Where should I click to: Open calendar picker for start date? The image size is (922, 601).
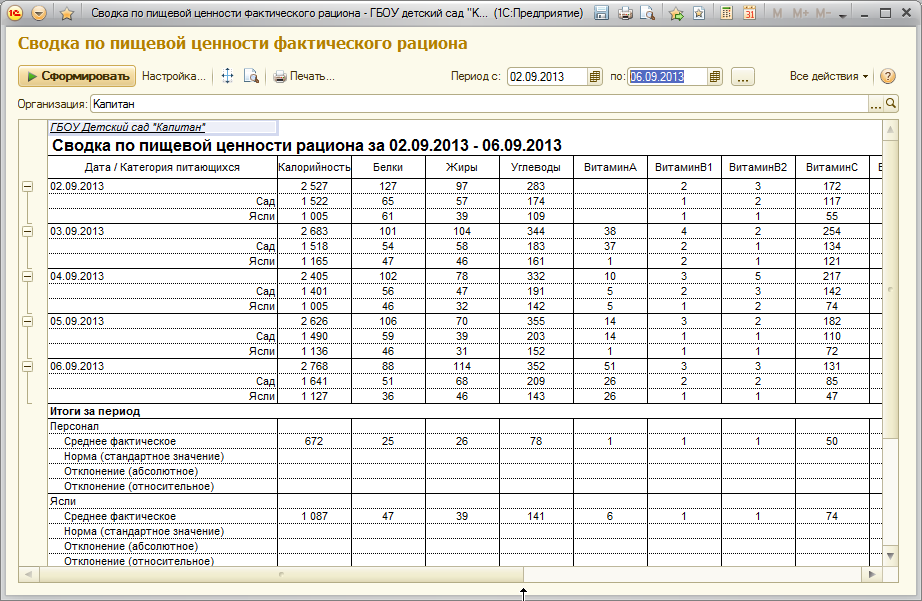[595, 76]
